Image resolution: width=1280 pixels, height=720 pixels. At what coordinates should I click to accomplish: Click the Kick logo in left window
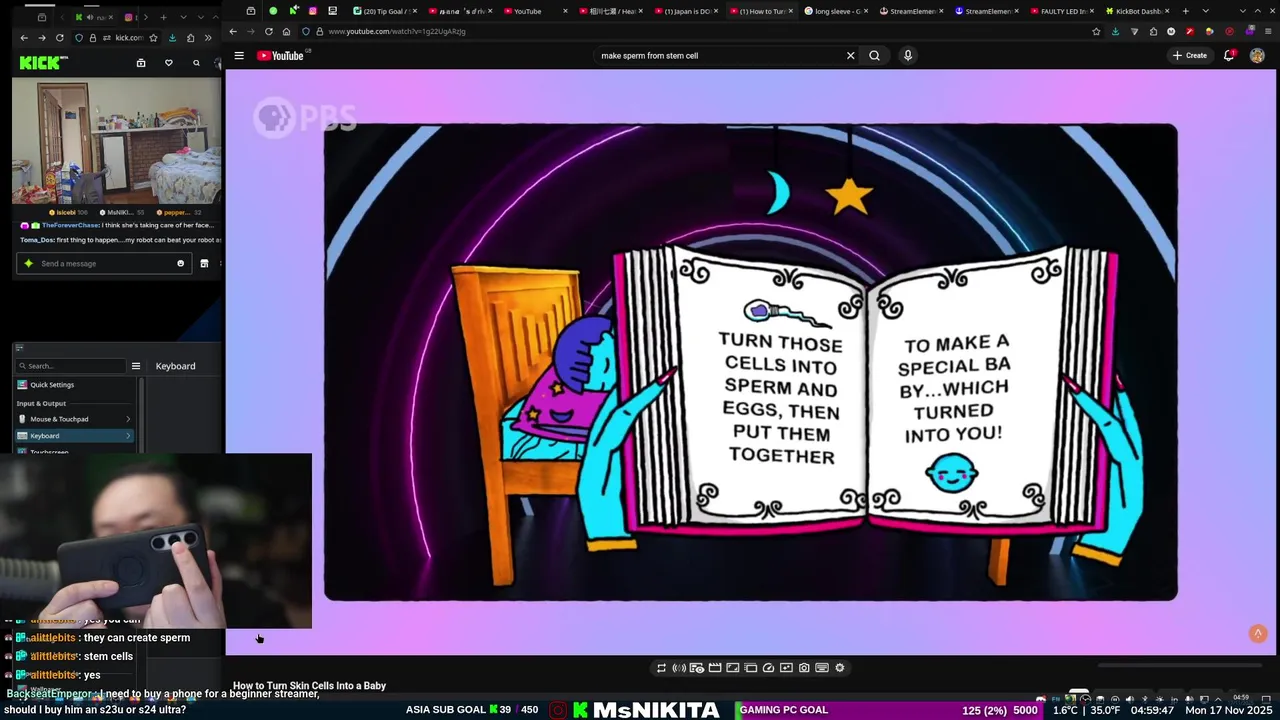[x=43, y=63]
